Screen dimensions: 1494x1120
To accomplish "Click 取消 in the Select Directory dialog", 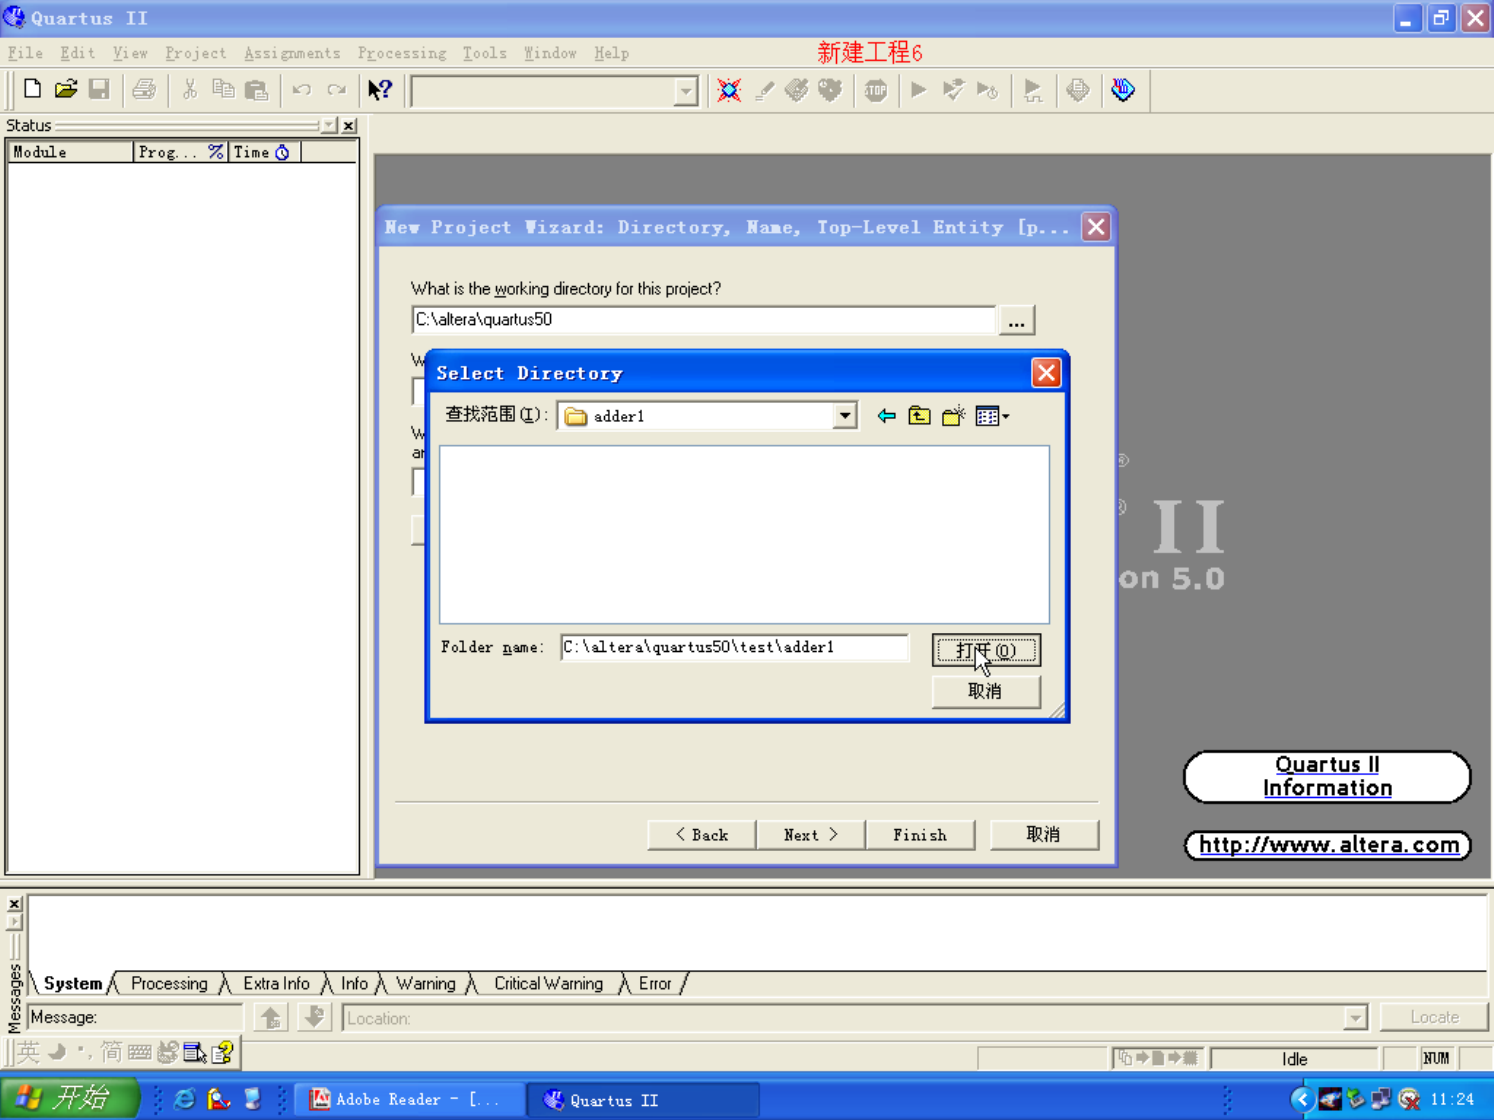I will point(986,691).
